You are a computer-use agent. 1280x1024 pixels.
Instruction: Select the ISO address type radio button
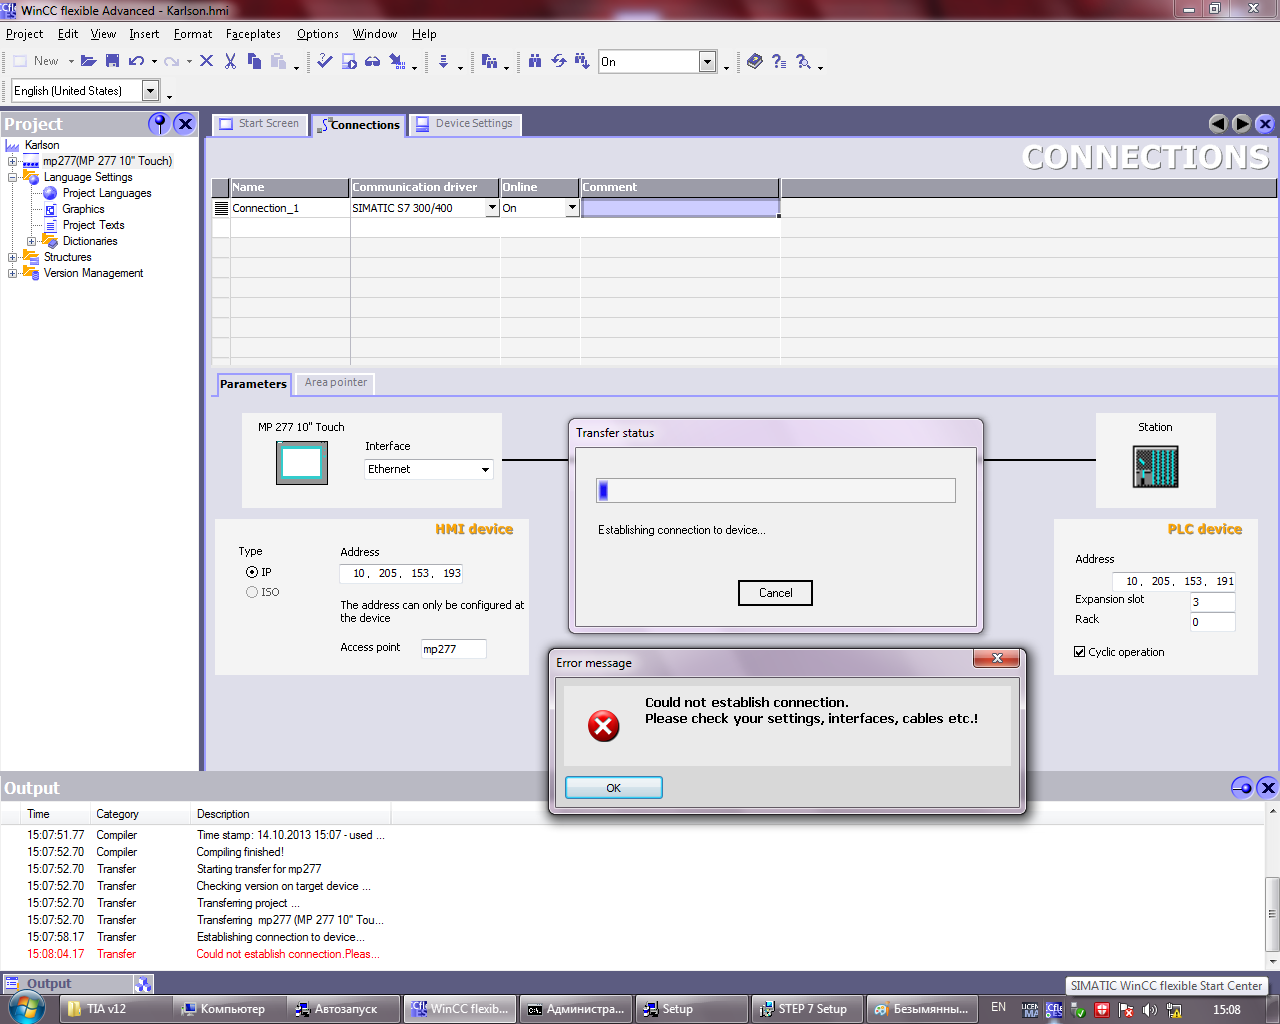coord(252,592)
